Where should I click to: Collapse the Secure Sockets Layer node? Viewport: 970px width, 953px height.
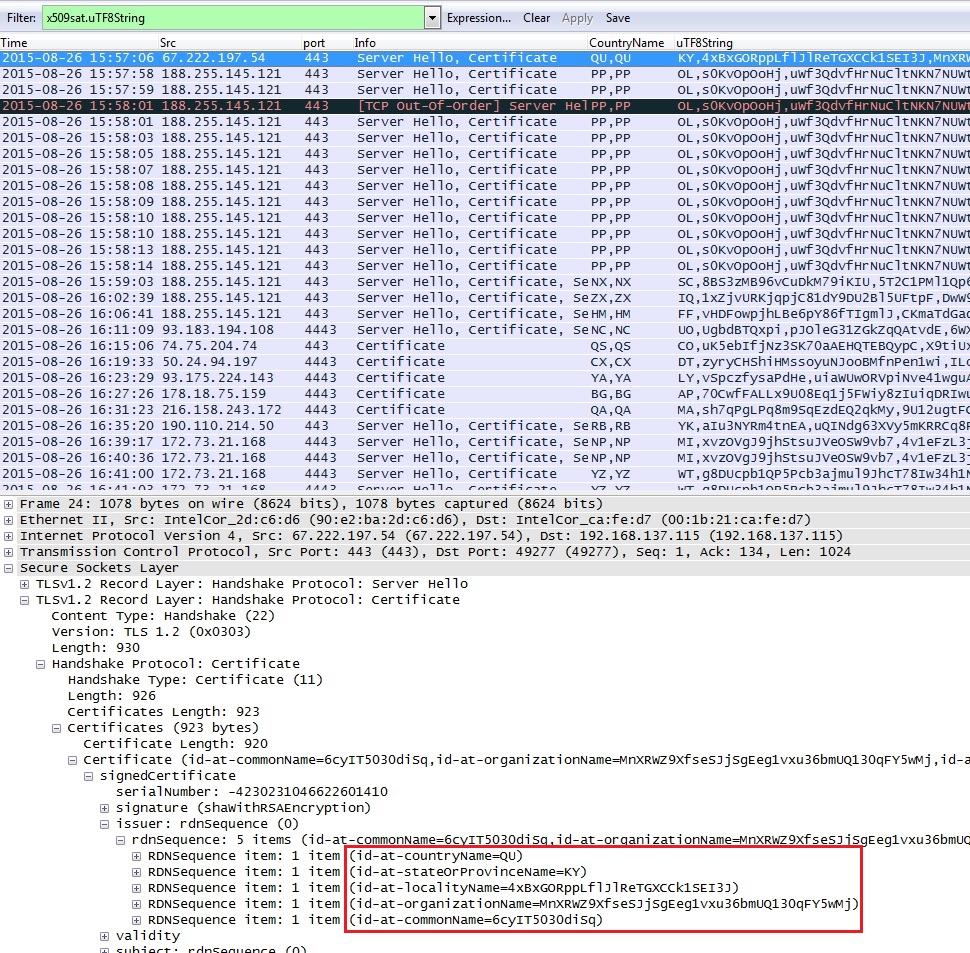pyautogui.click(x=9, y=568)
